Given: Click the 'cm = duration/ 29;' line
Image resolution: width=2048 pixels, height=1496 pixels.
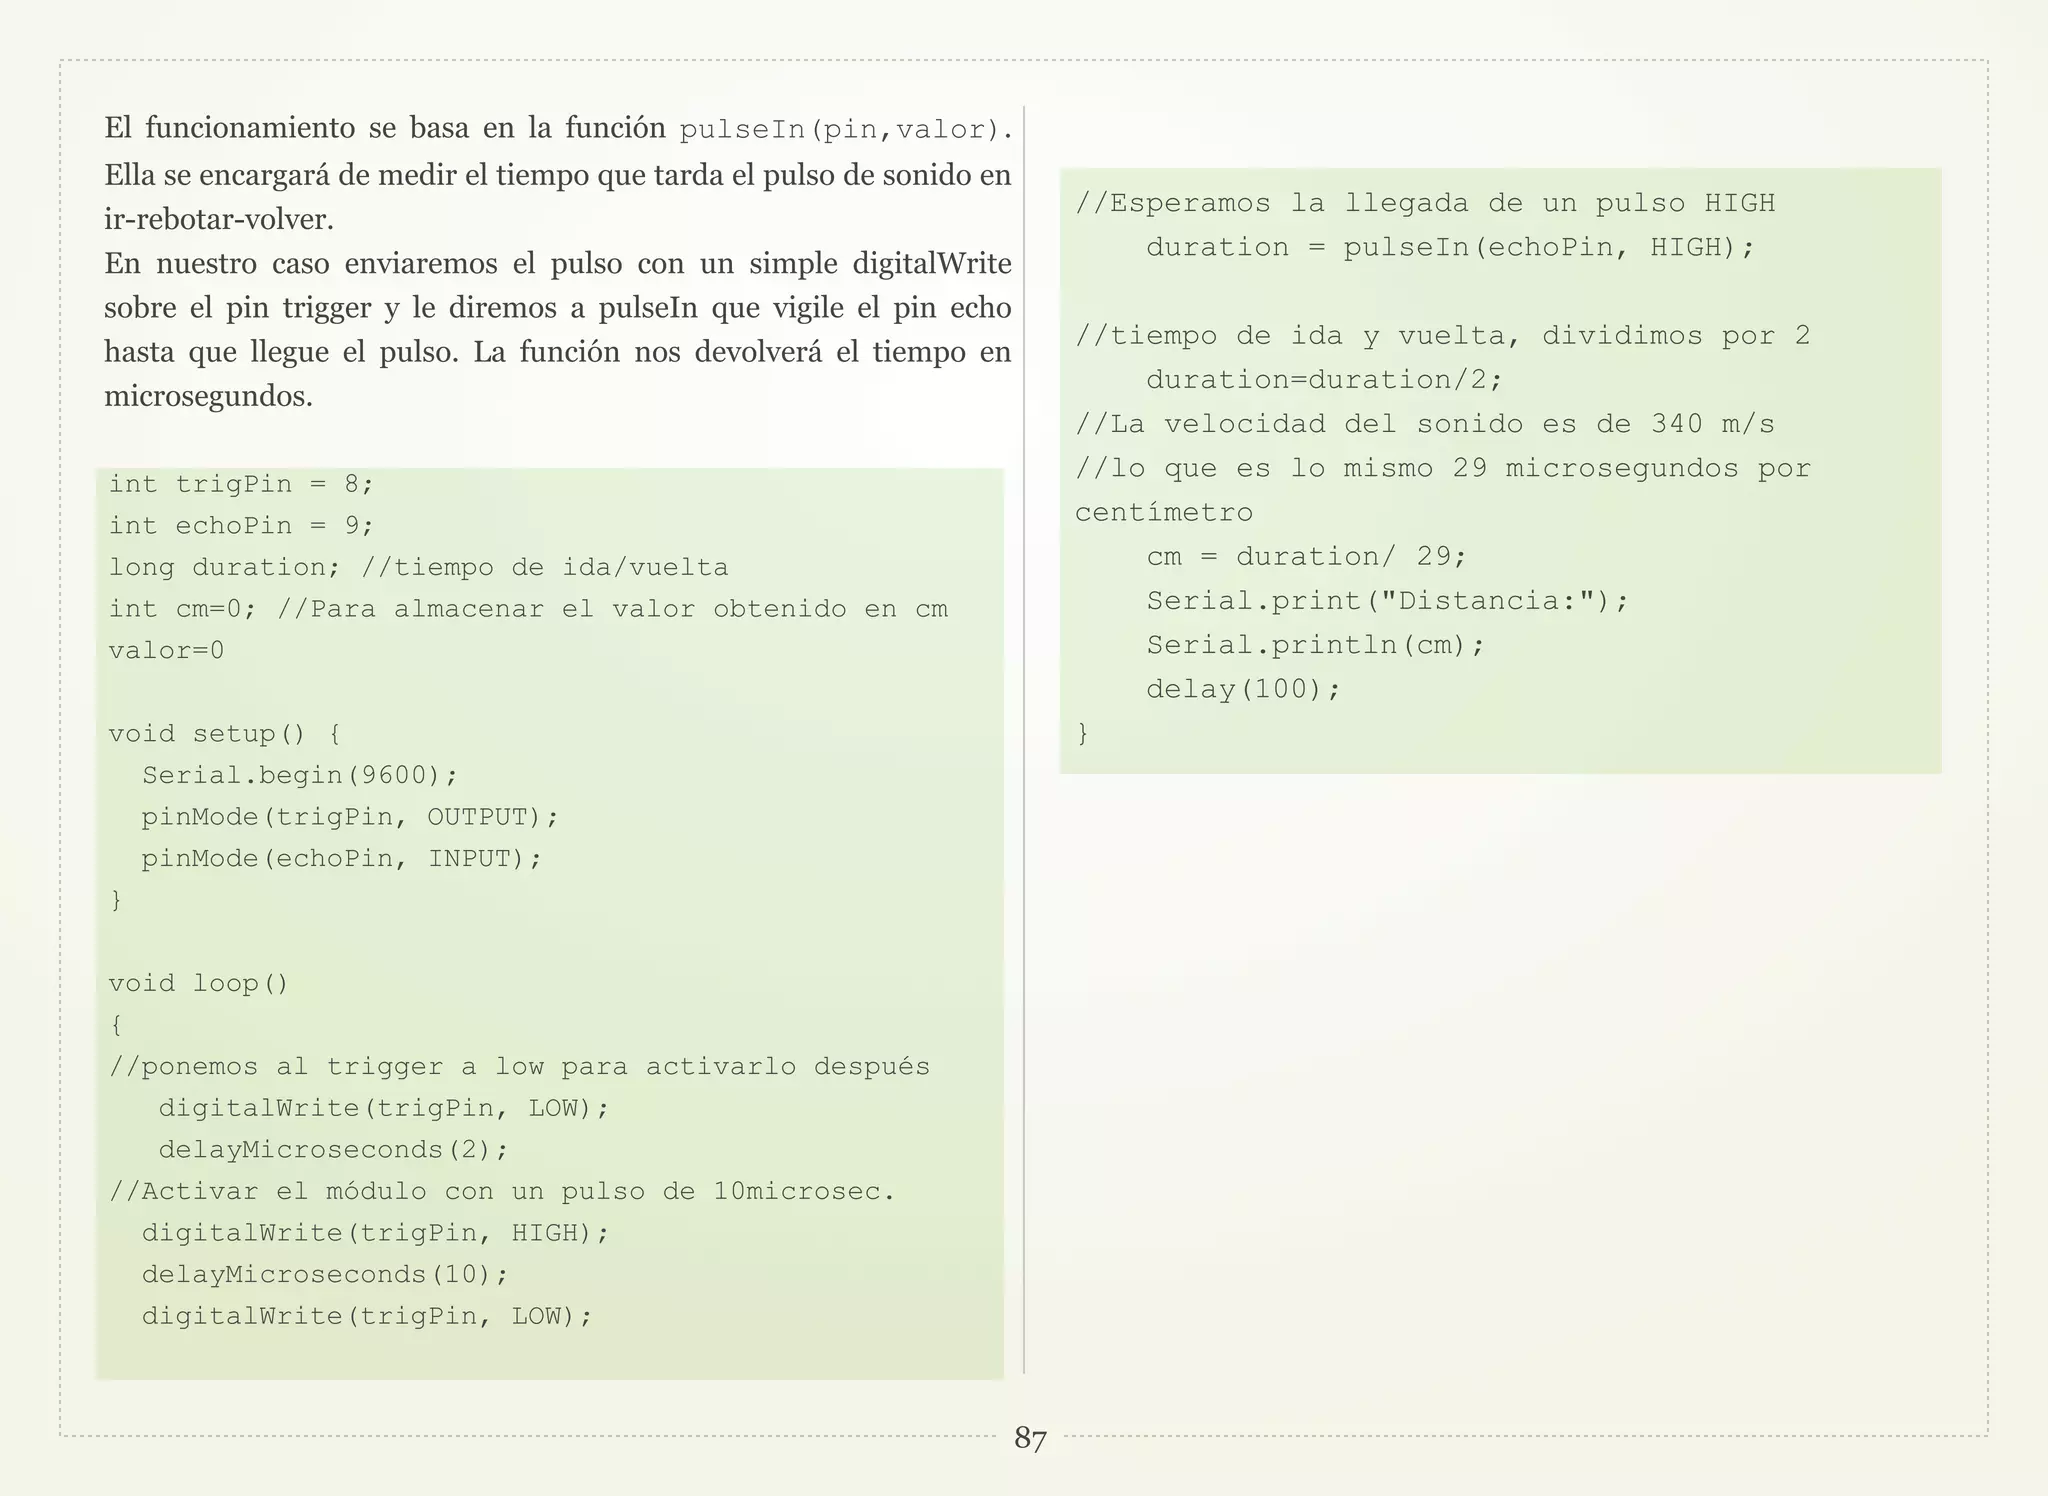Looking at the screenshot, I should pos(1306,557).
